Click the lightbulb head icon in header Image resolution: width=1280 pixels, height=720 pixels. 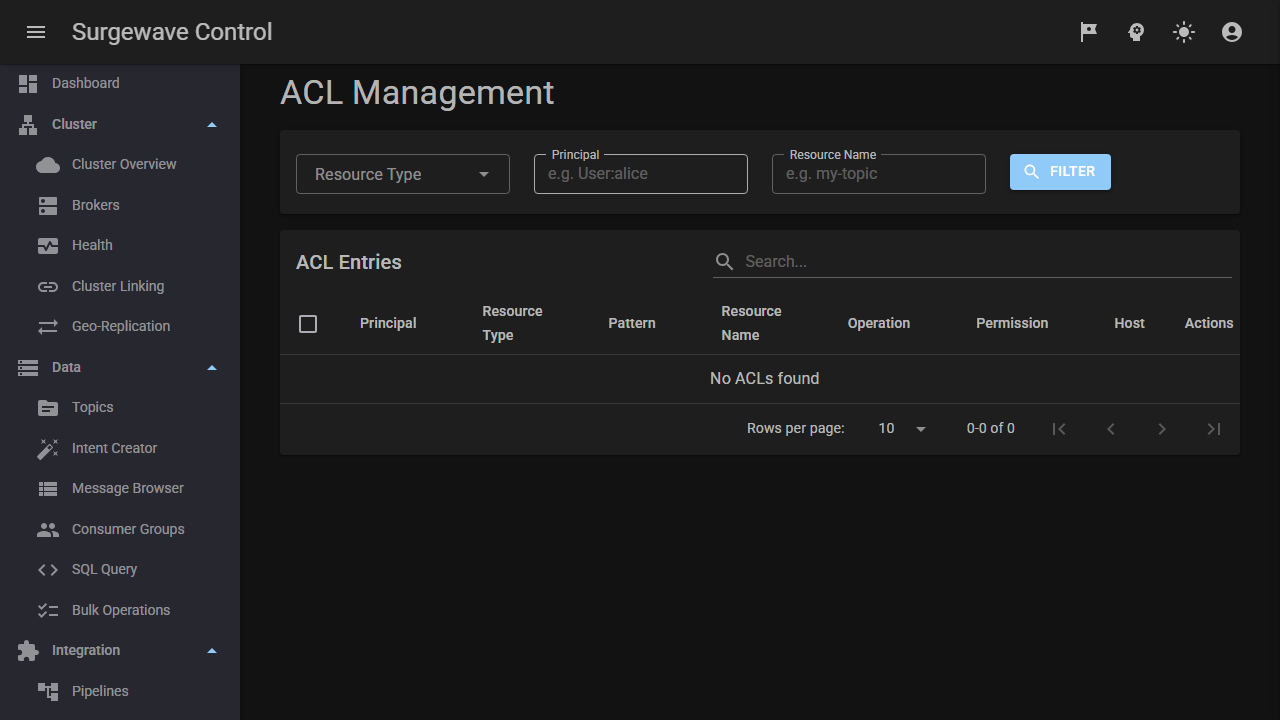(1136, 32)
